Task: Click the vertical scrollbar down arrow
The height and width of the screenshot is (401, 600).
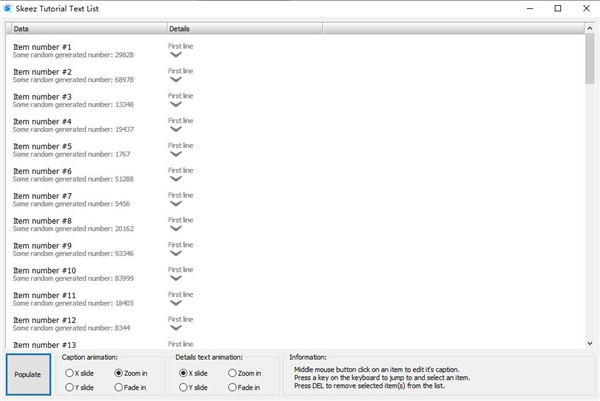Action: [x=590, y=343]
